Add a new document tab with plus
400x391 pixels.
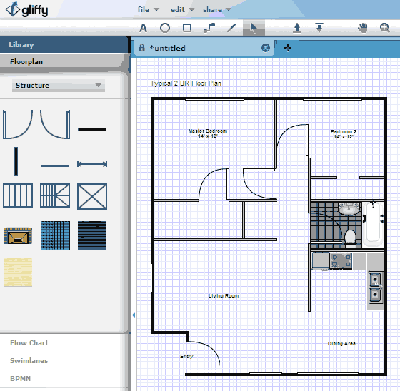click(x=287, y=48)
